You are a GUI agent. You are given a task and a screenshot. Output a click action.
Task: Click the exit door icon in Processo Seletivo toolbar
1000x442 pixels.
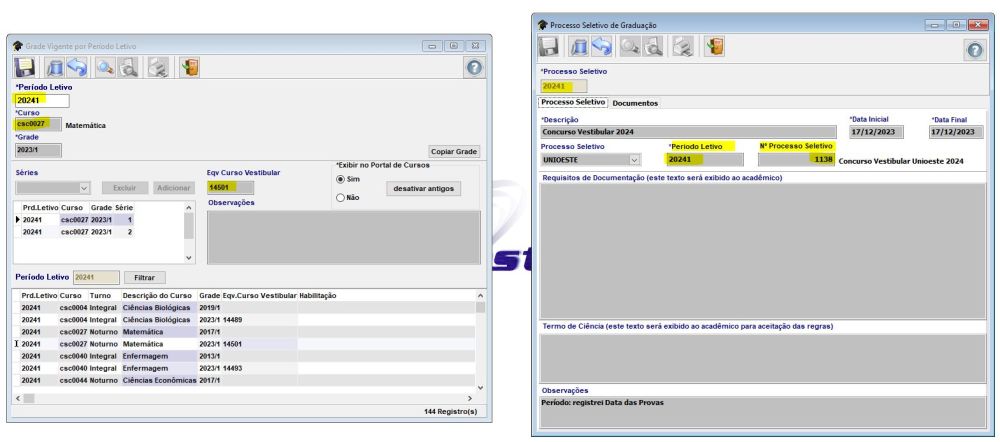point(714,46)
